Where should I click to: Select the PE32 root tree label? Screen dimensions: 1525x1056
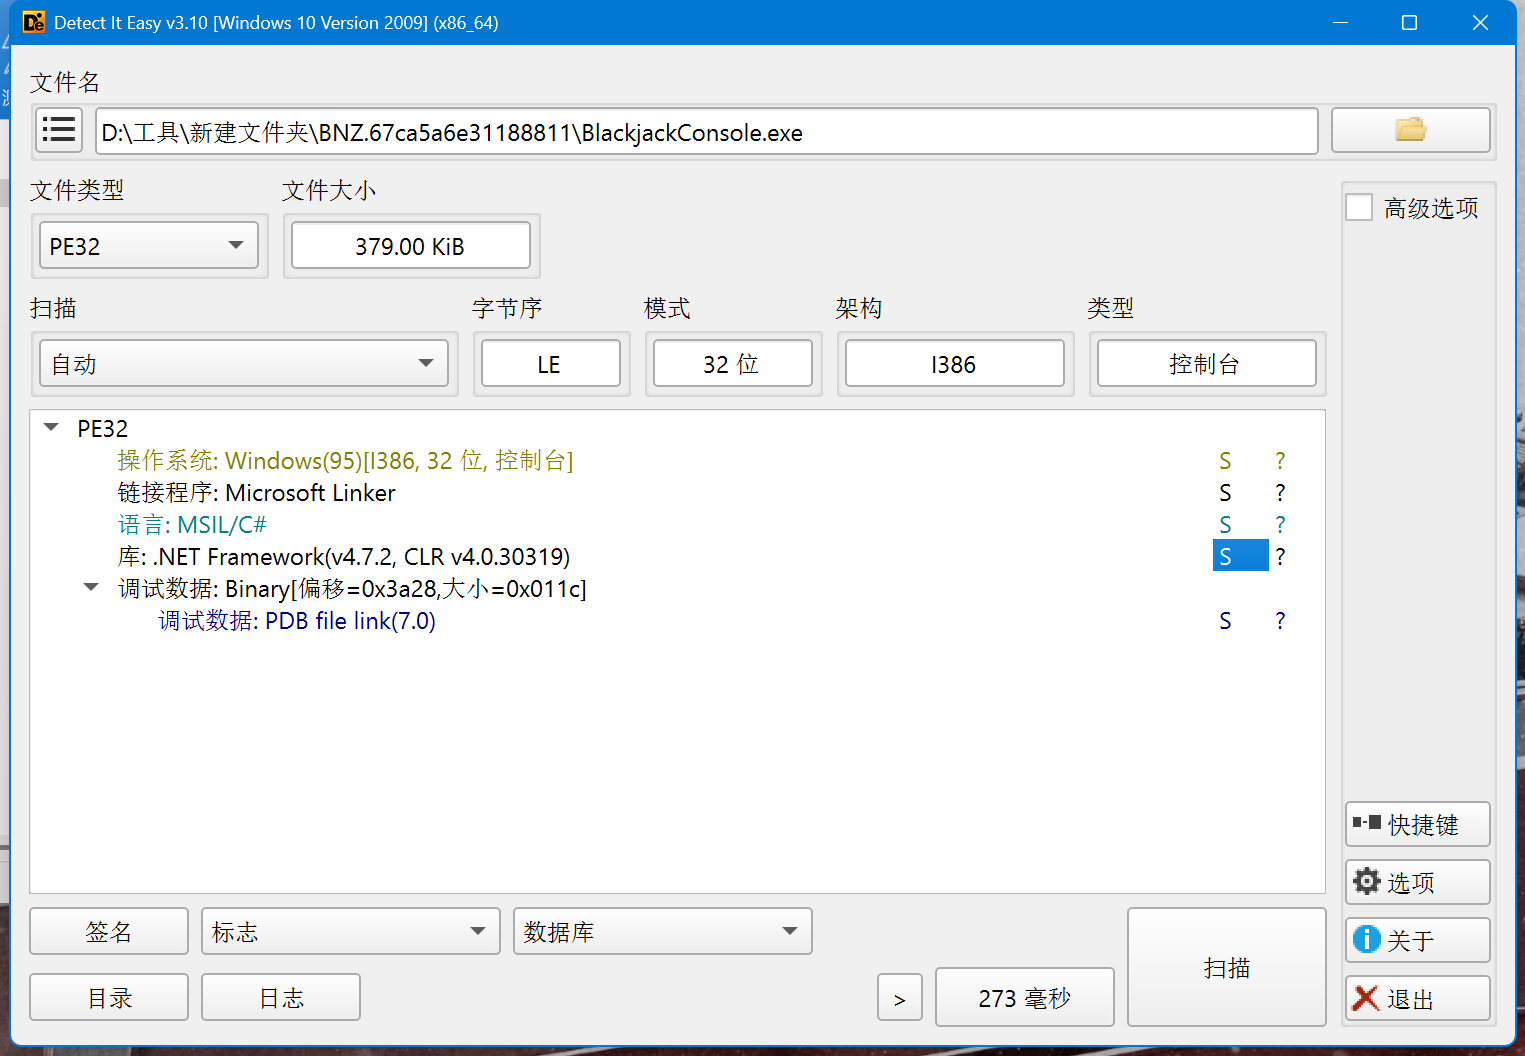tap(103, 429)
